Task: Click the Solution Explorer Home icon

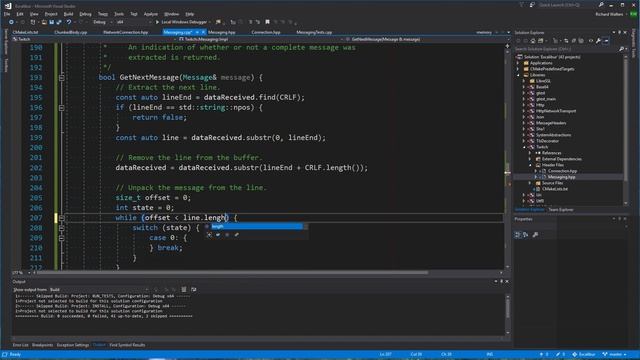Action: pyautogui.click(x=533, y=41)
